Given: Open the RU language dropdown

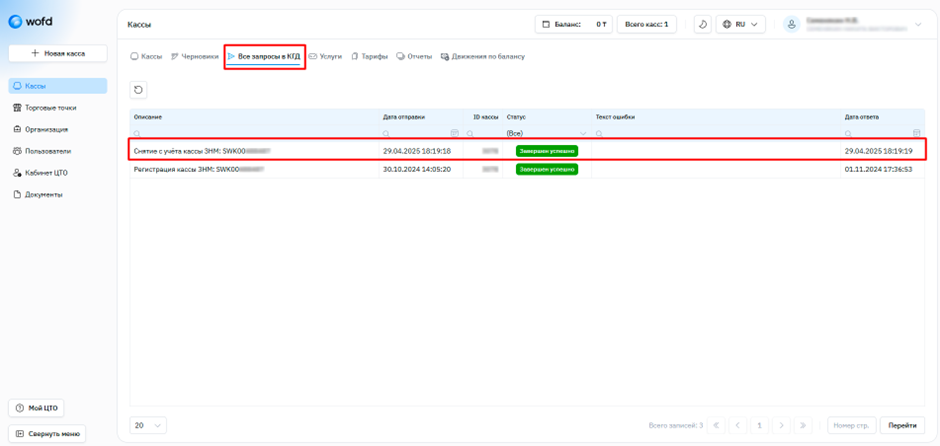Looking at the screenshot, I should pyautogui.click(x=741, y=25).
